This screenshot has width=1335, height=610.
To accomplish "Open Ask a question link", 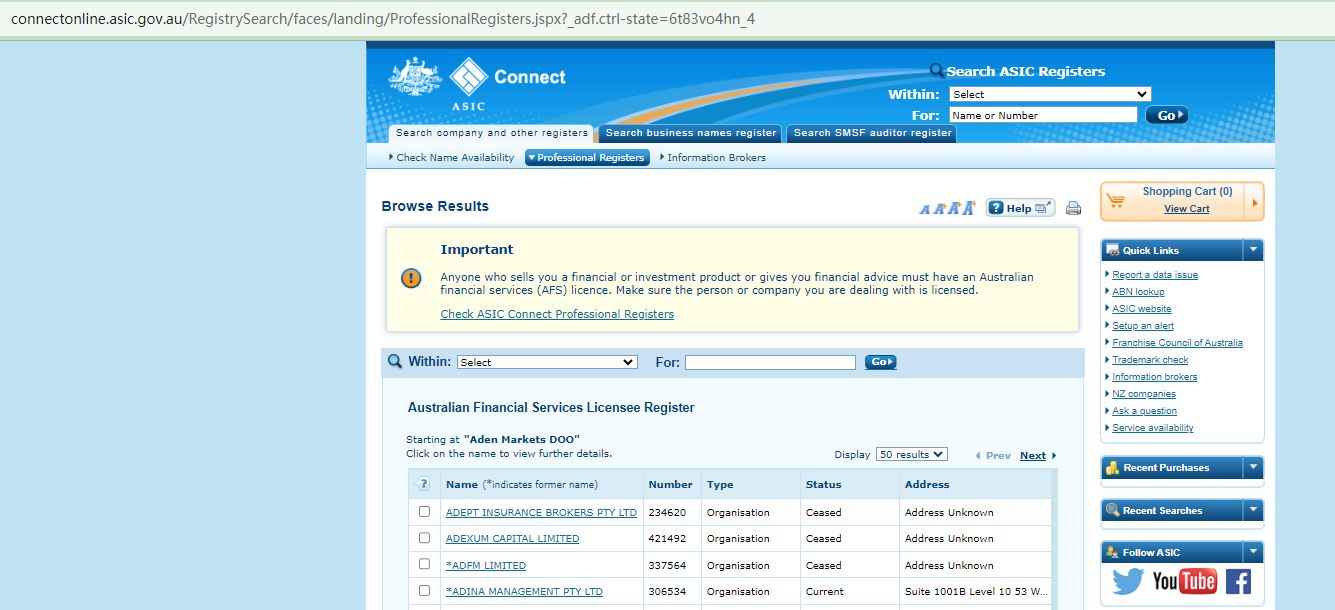I will coord(1144,411).
